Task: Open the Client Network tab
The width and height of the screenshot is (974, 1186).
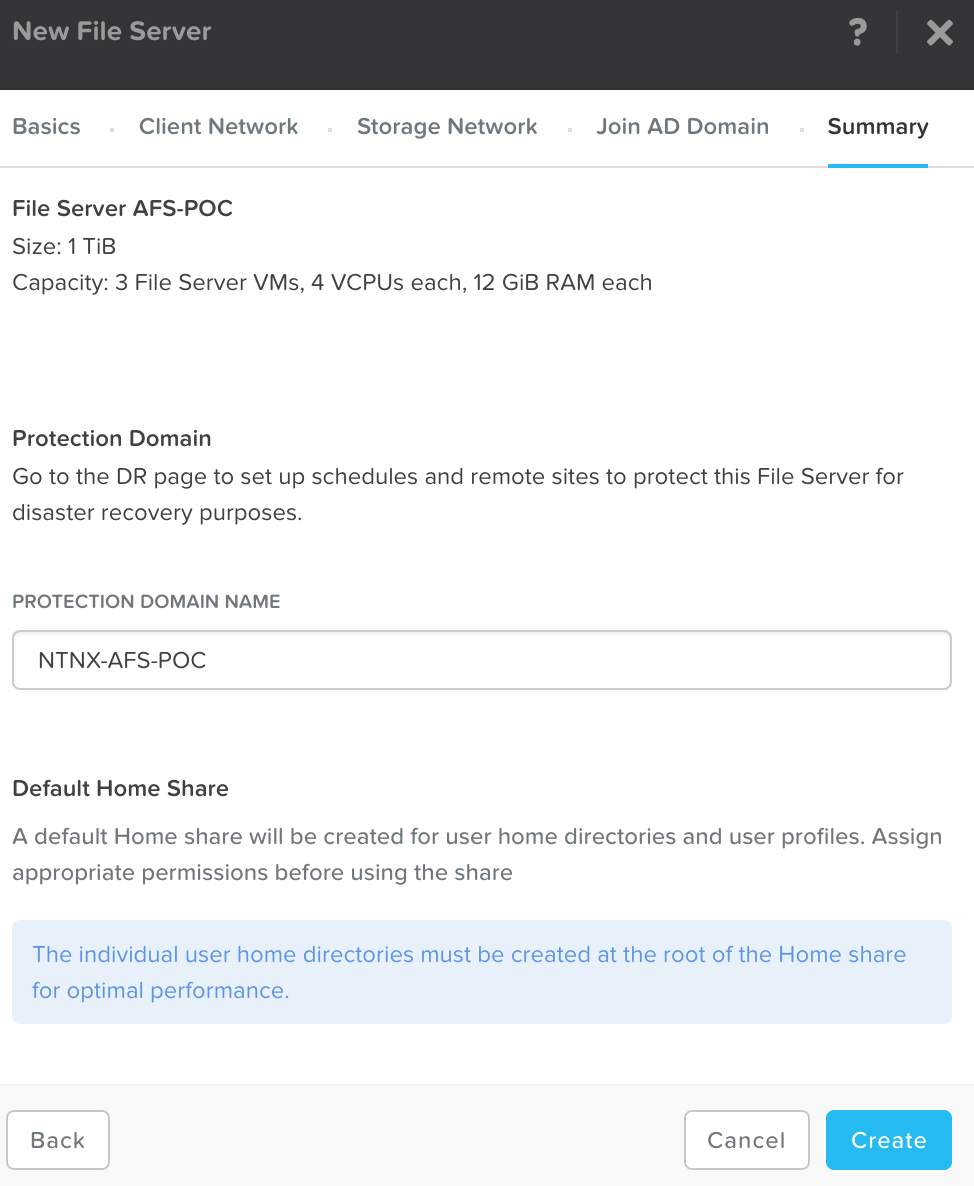Action: pyautogui.click(x=218, y=127)
